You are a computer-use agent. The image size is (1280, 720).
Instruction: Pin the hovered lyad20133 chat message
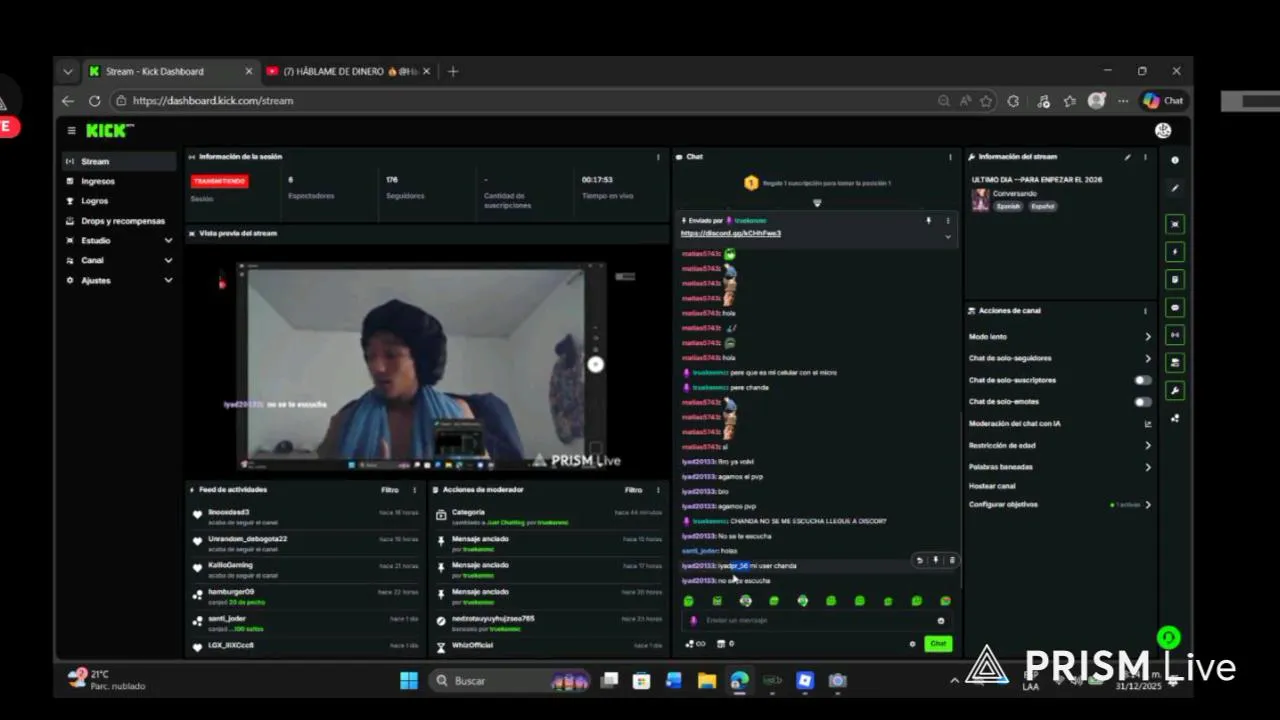click(x=936, y=561)
